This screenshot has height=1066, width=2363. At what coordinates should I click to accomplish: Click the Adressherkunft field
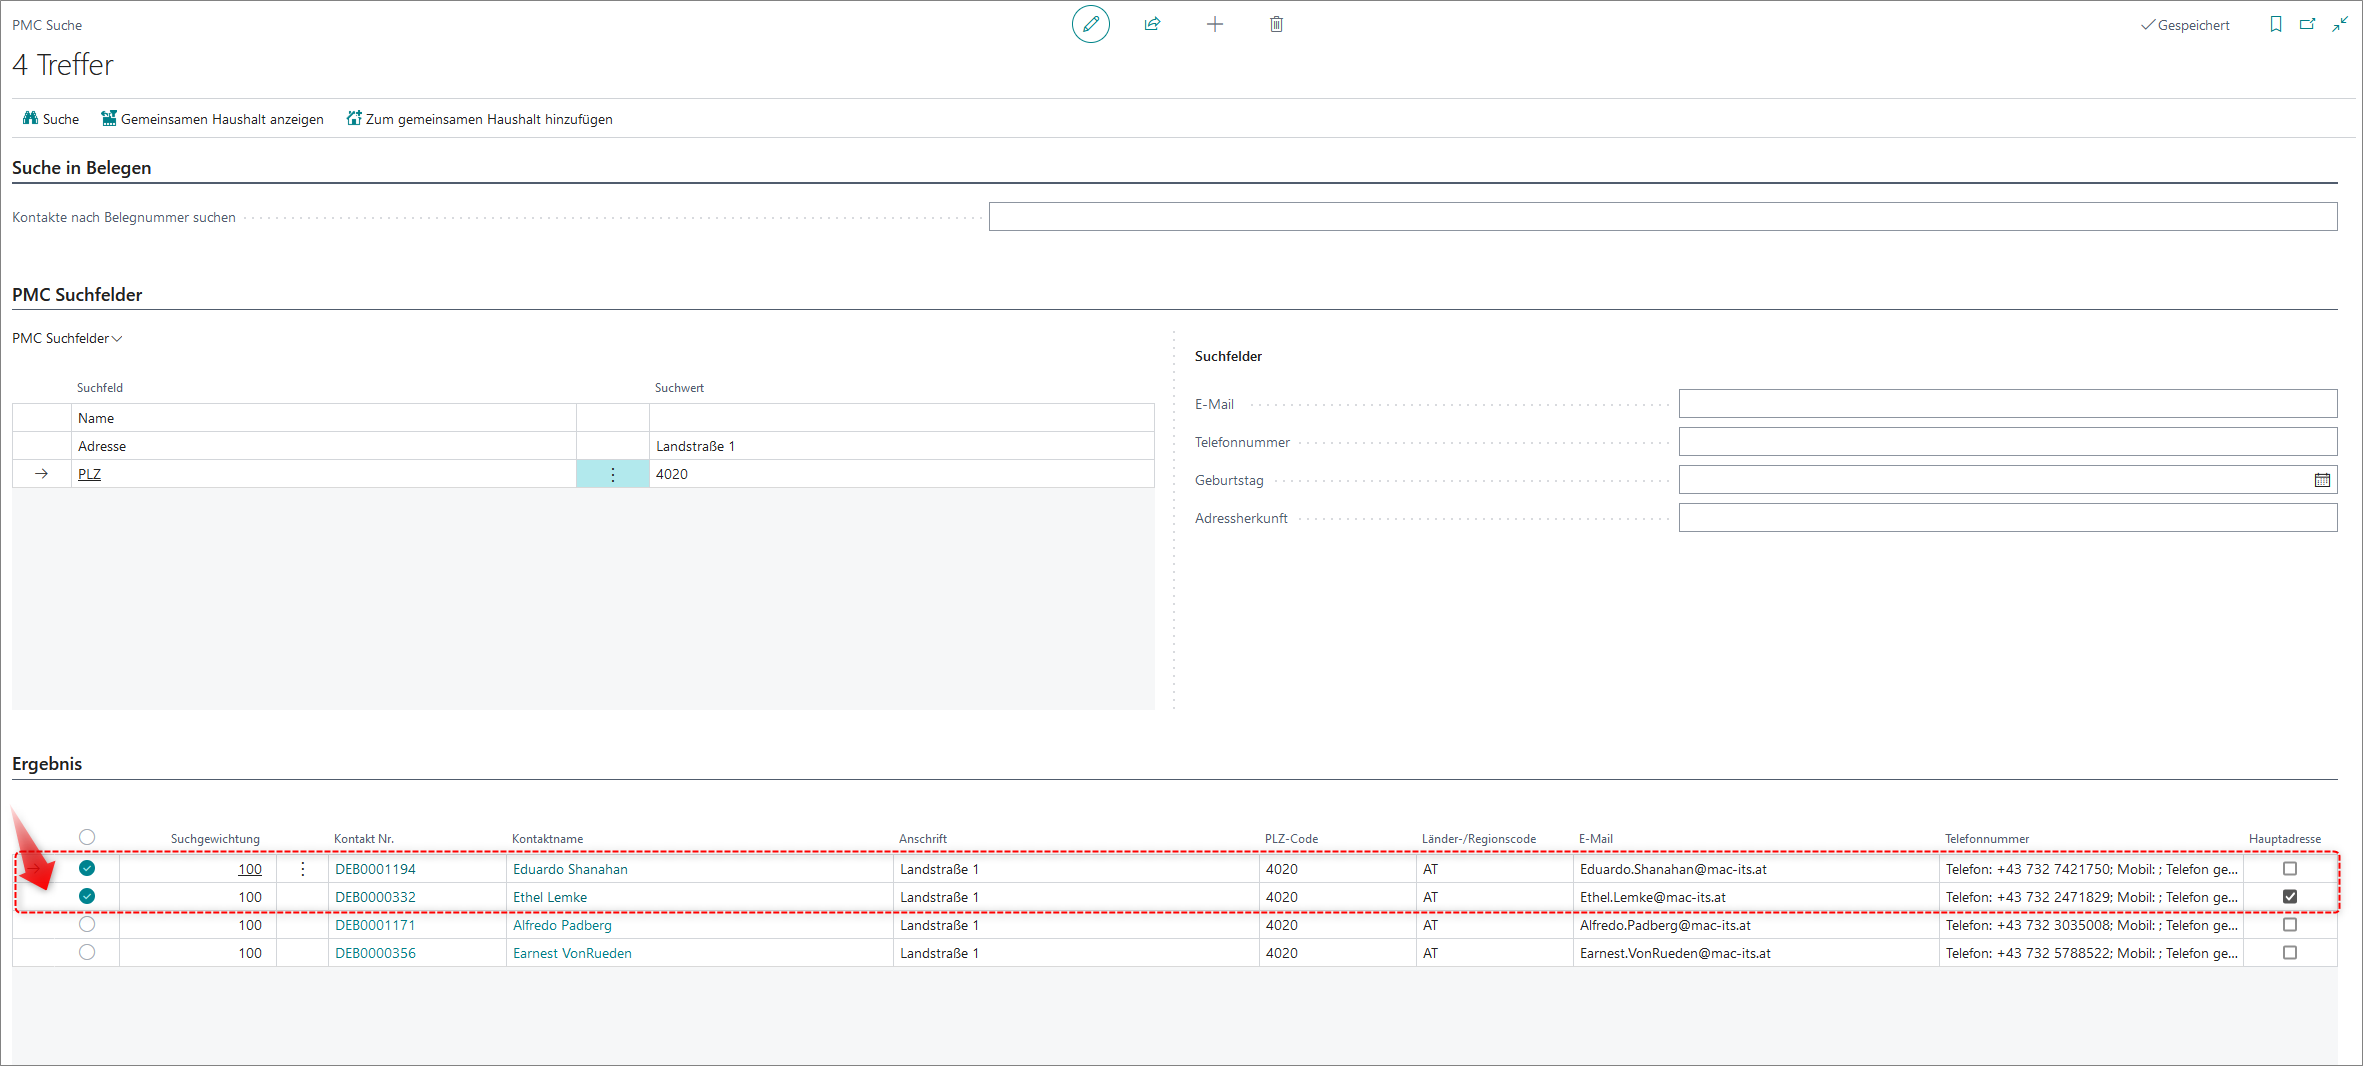2007,518
